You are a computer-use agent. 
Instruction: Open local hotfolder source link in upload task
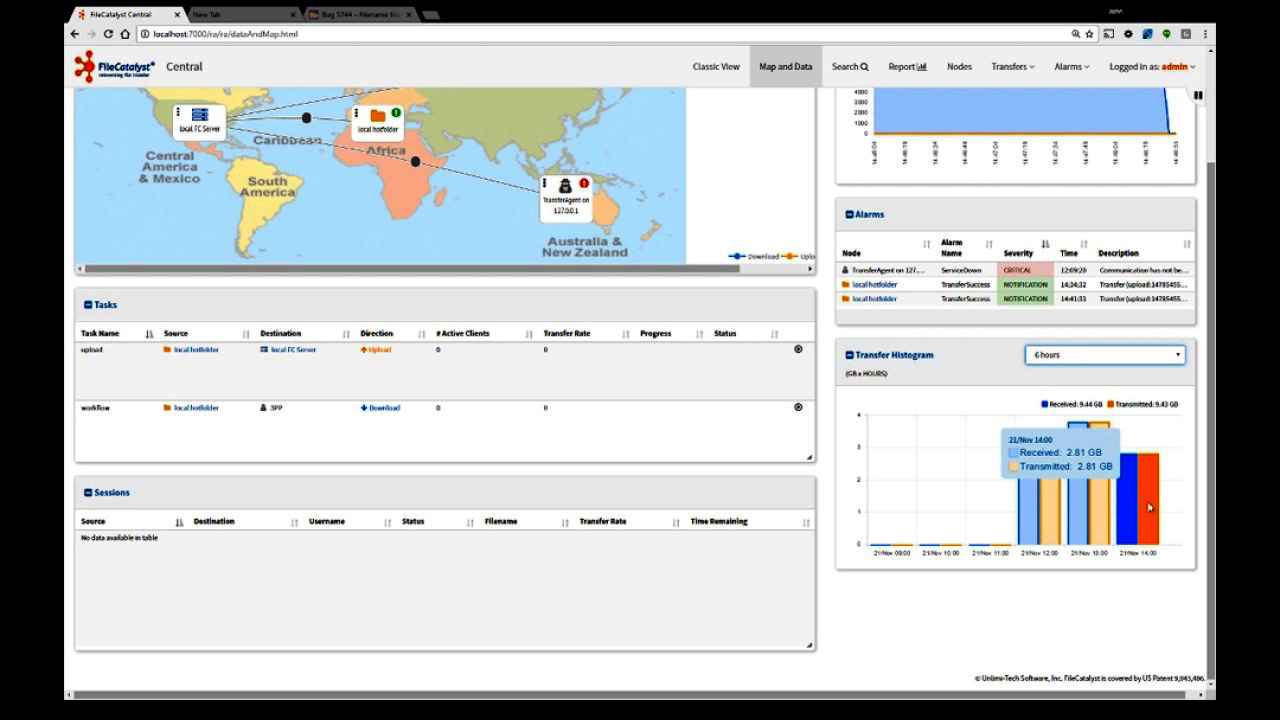196,350
